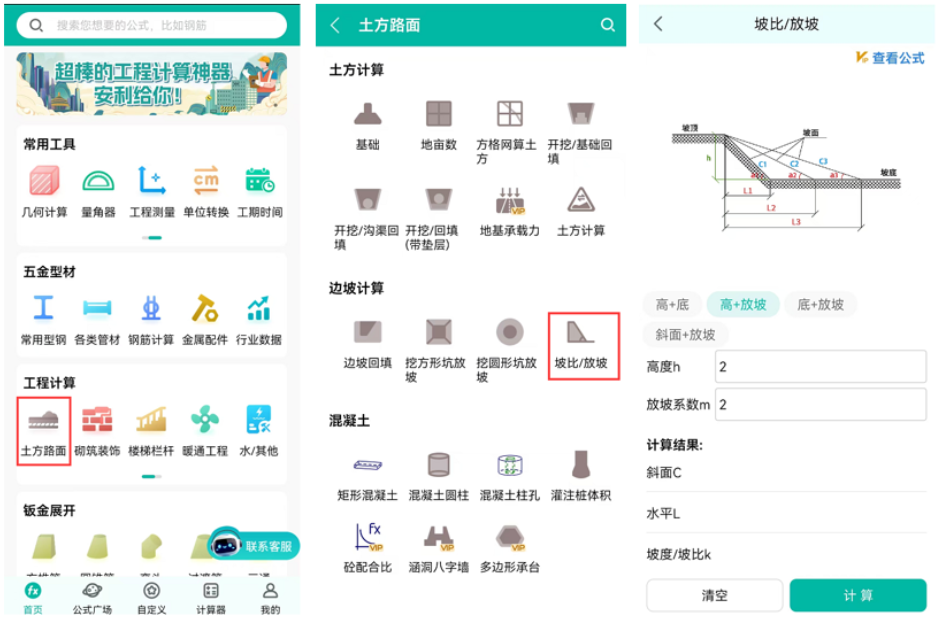Select the 高+底 calculation mode
The height and width of the screenshot is (624, 940).
coord(672,305)
